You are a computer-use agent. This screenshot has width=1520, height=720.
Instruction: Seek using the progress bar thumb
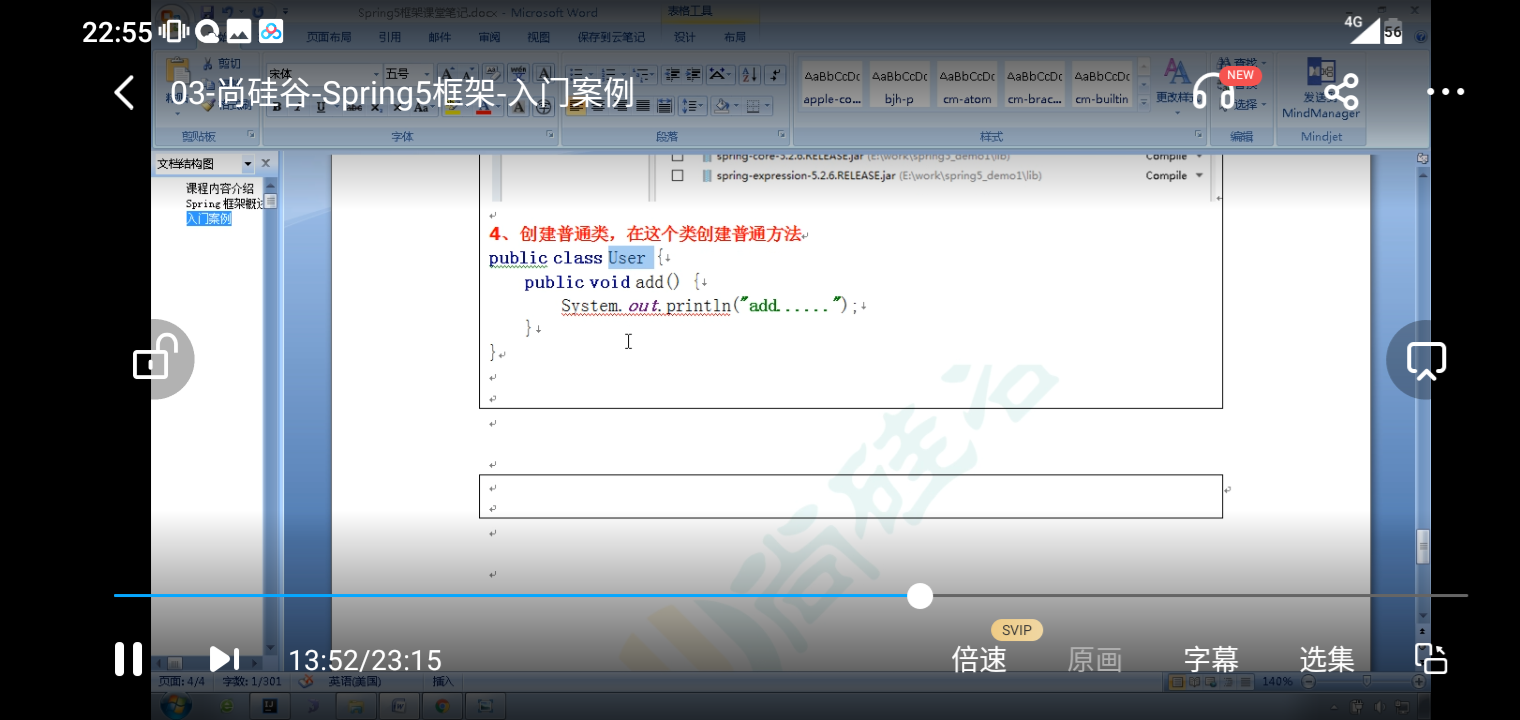click(x=920, y=596)
